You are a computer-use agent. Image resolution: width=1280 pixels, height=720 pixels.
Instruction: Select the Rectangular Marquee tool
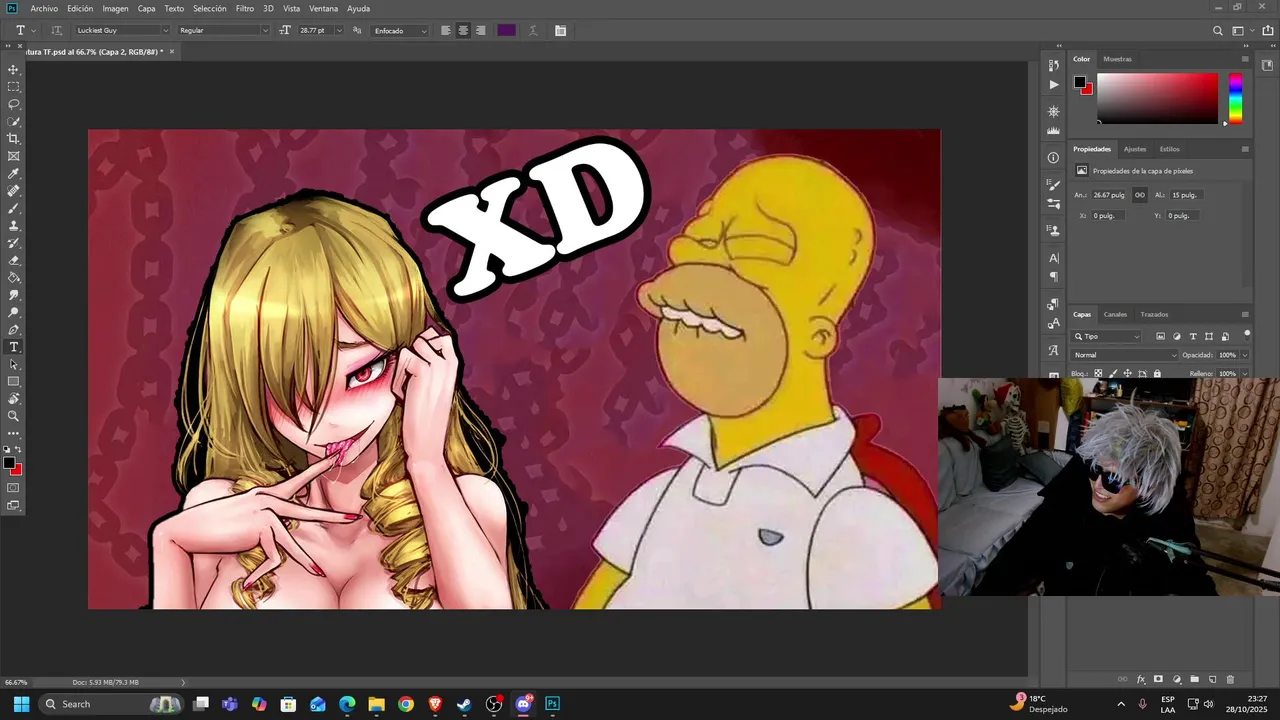(x=14, y=87)
